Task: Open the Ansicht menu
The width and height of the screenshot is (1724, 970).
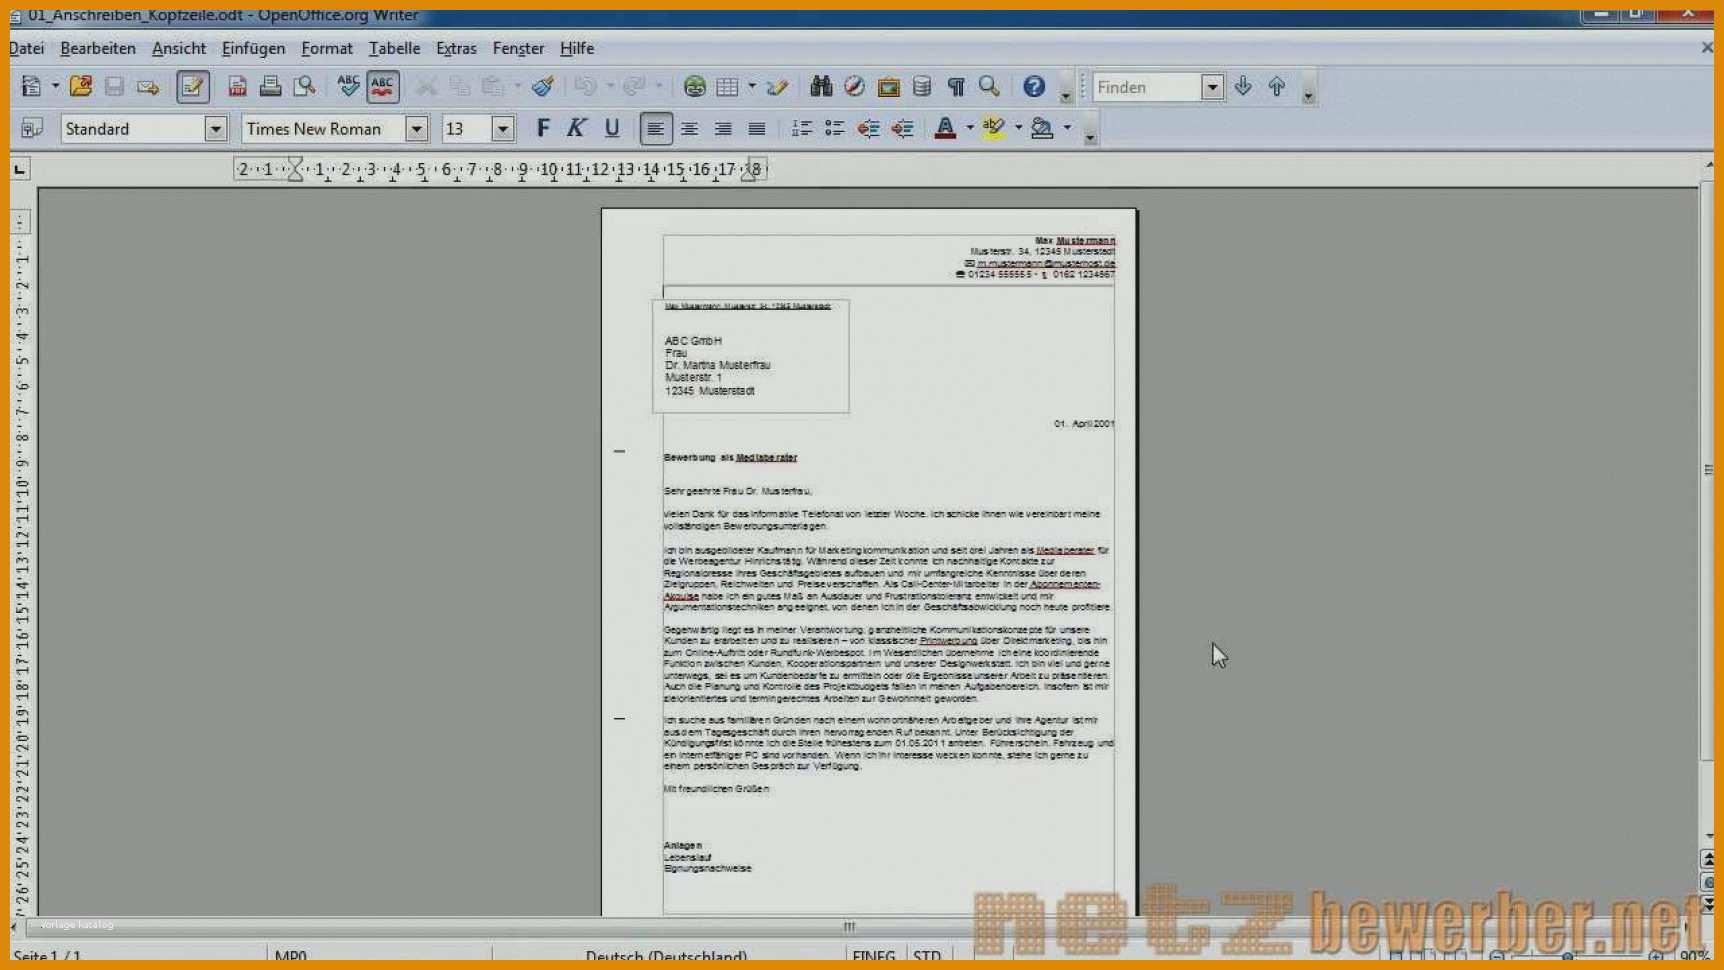Action: point(179,48)
